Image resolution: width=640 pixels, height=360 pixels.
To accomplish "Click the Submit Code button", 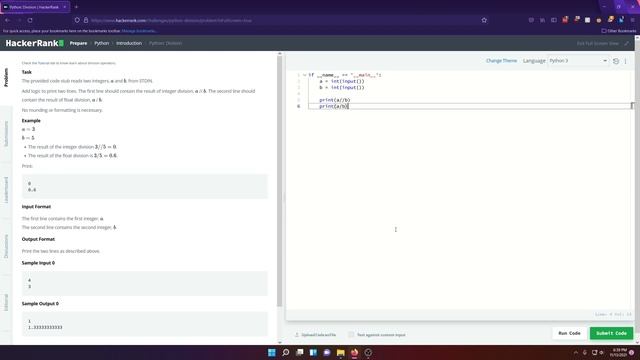I will [611, 333].
